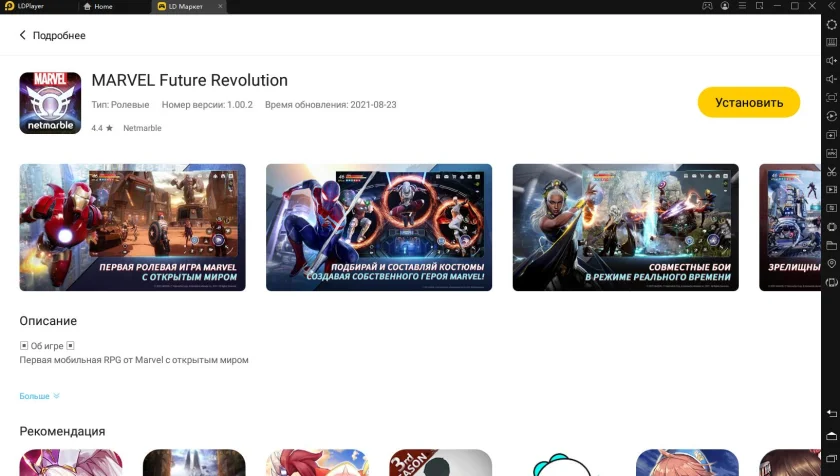Increase volume using sidebar speaker plus icon
Screen dimensions: 840x476
[x=831, y=61]
